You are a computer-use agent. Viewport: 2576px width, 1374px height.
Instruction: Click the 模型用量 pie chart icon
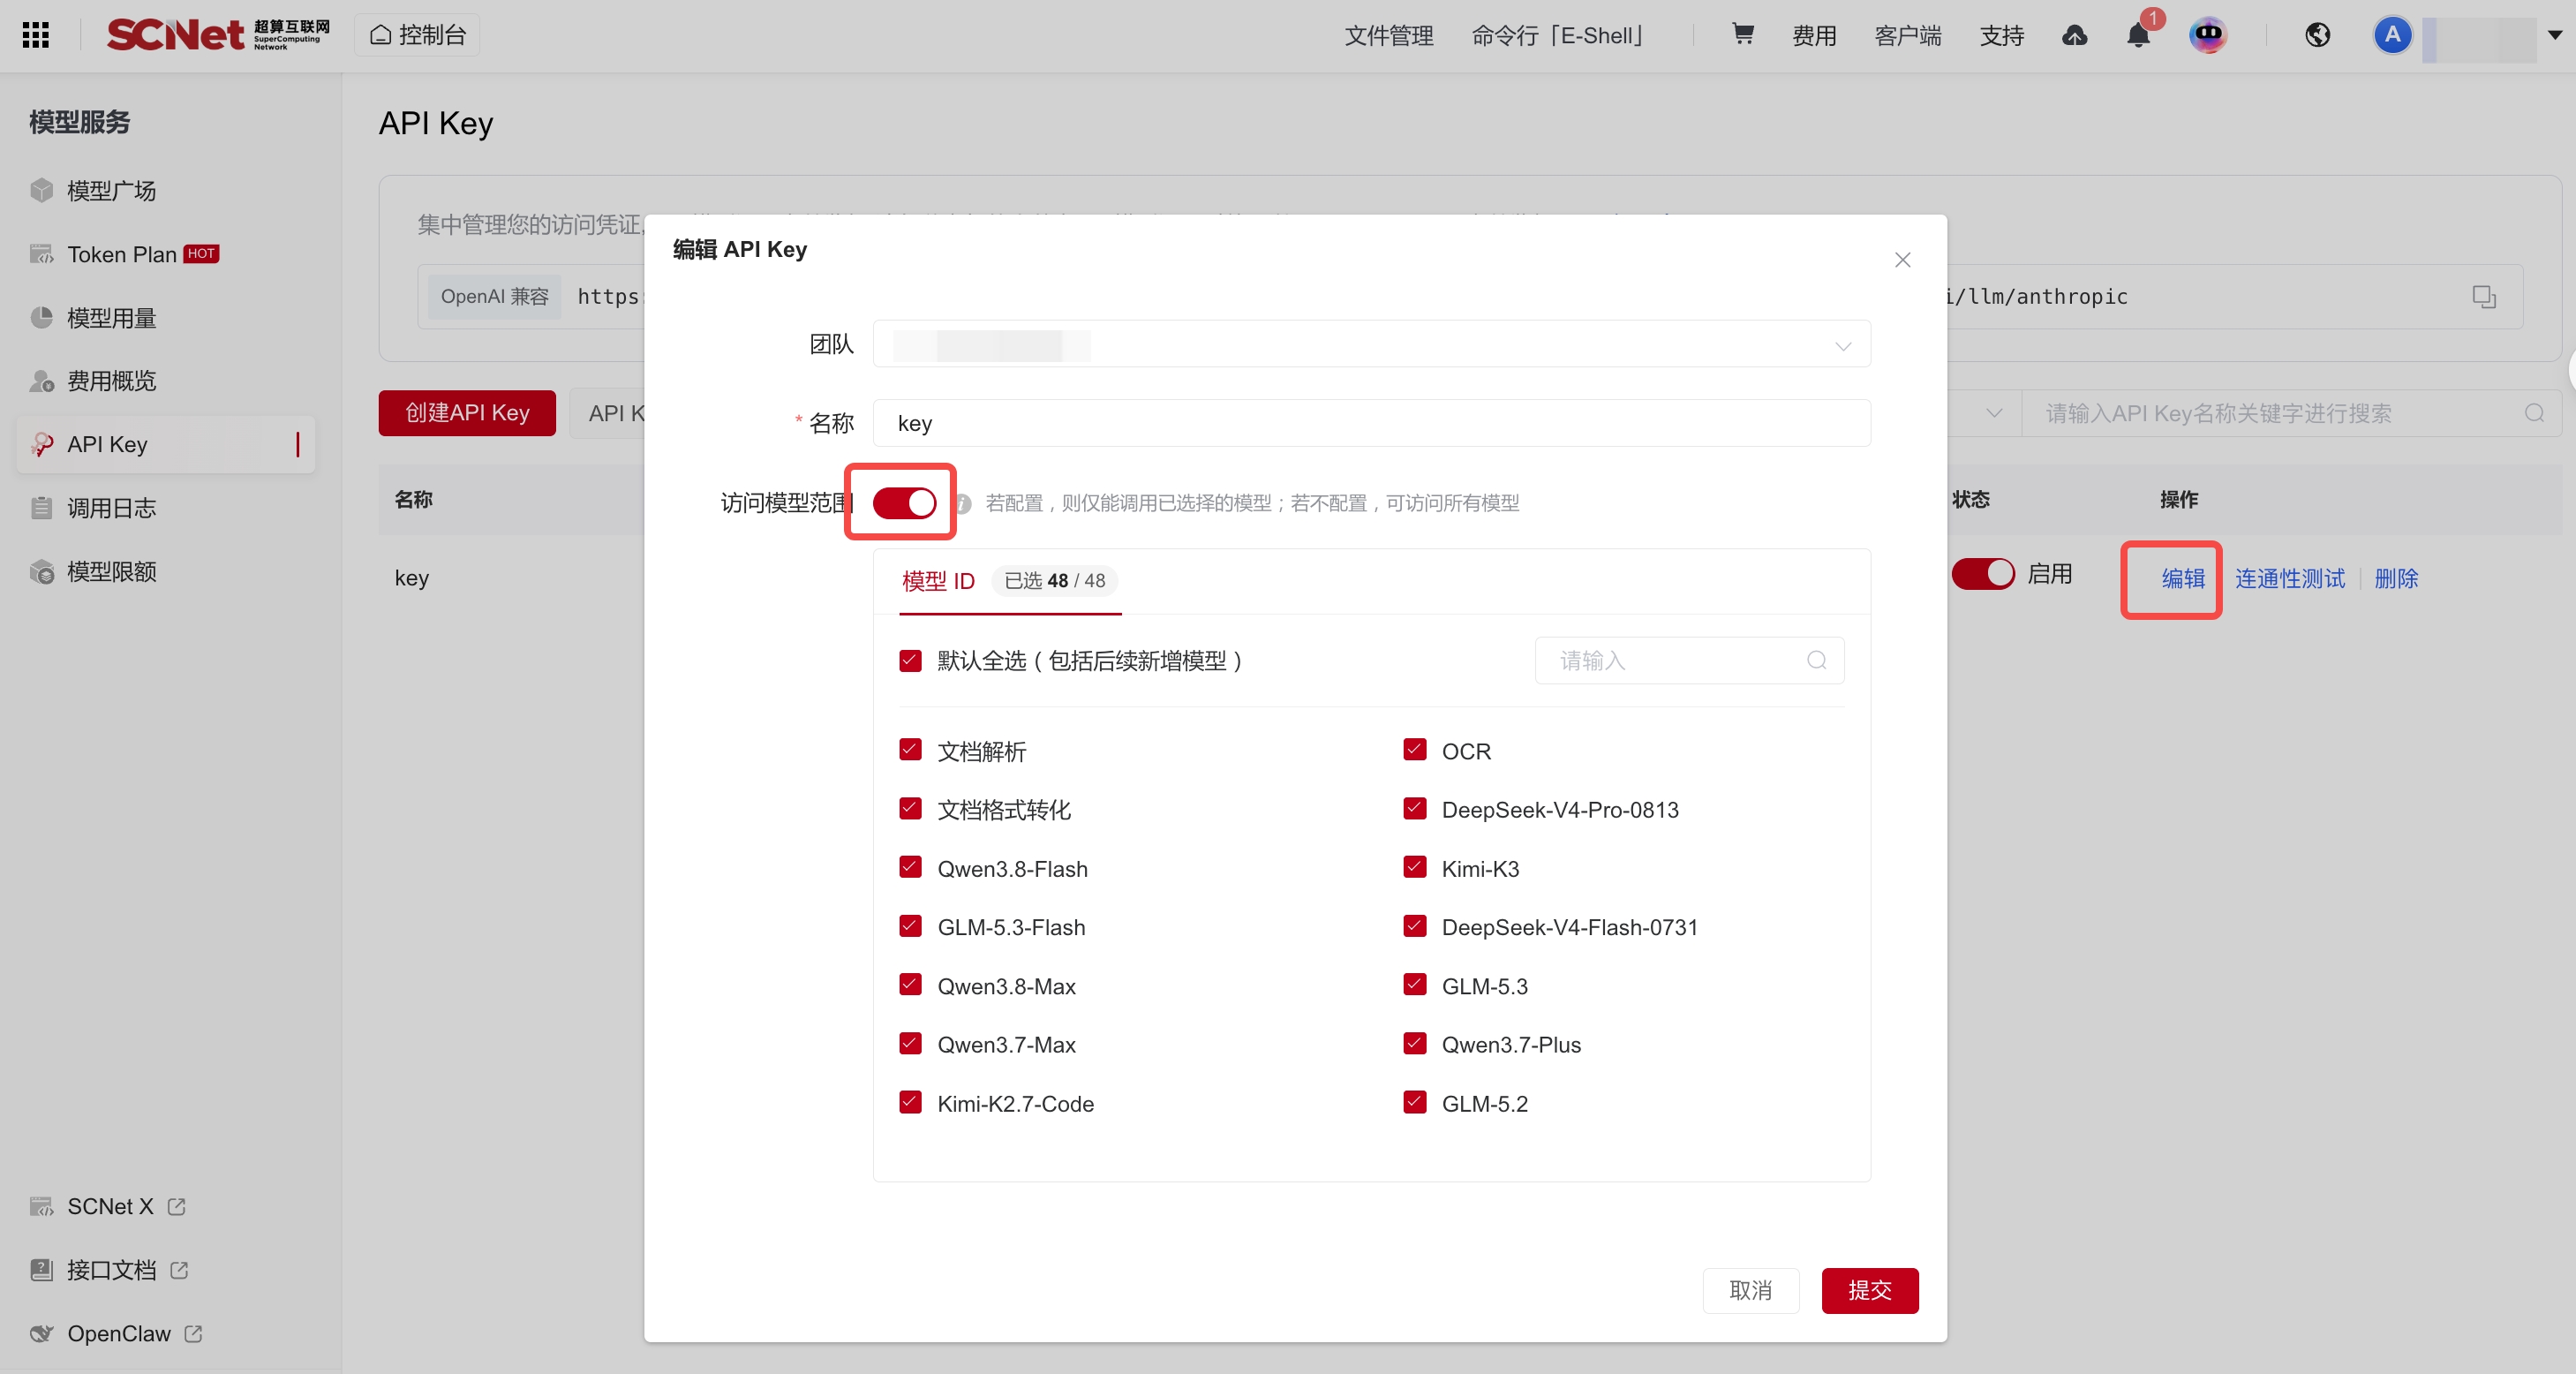tap(41, 318)
